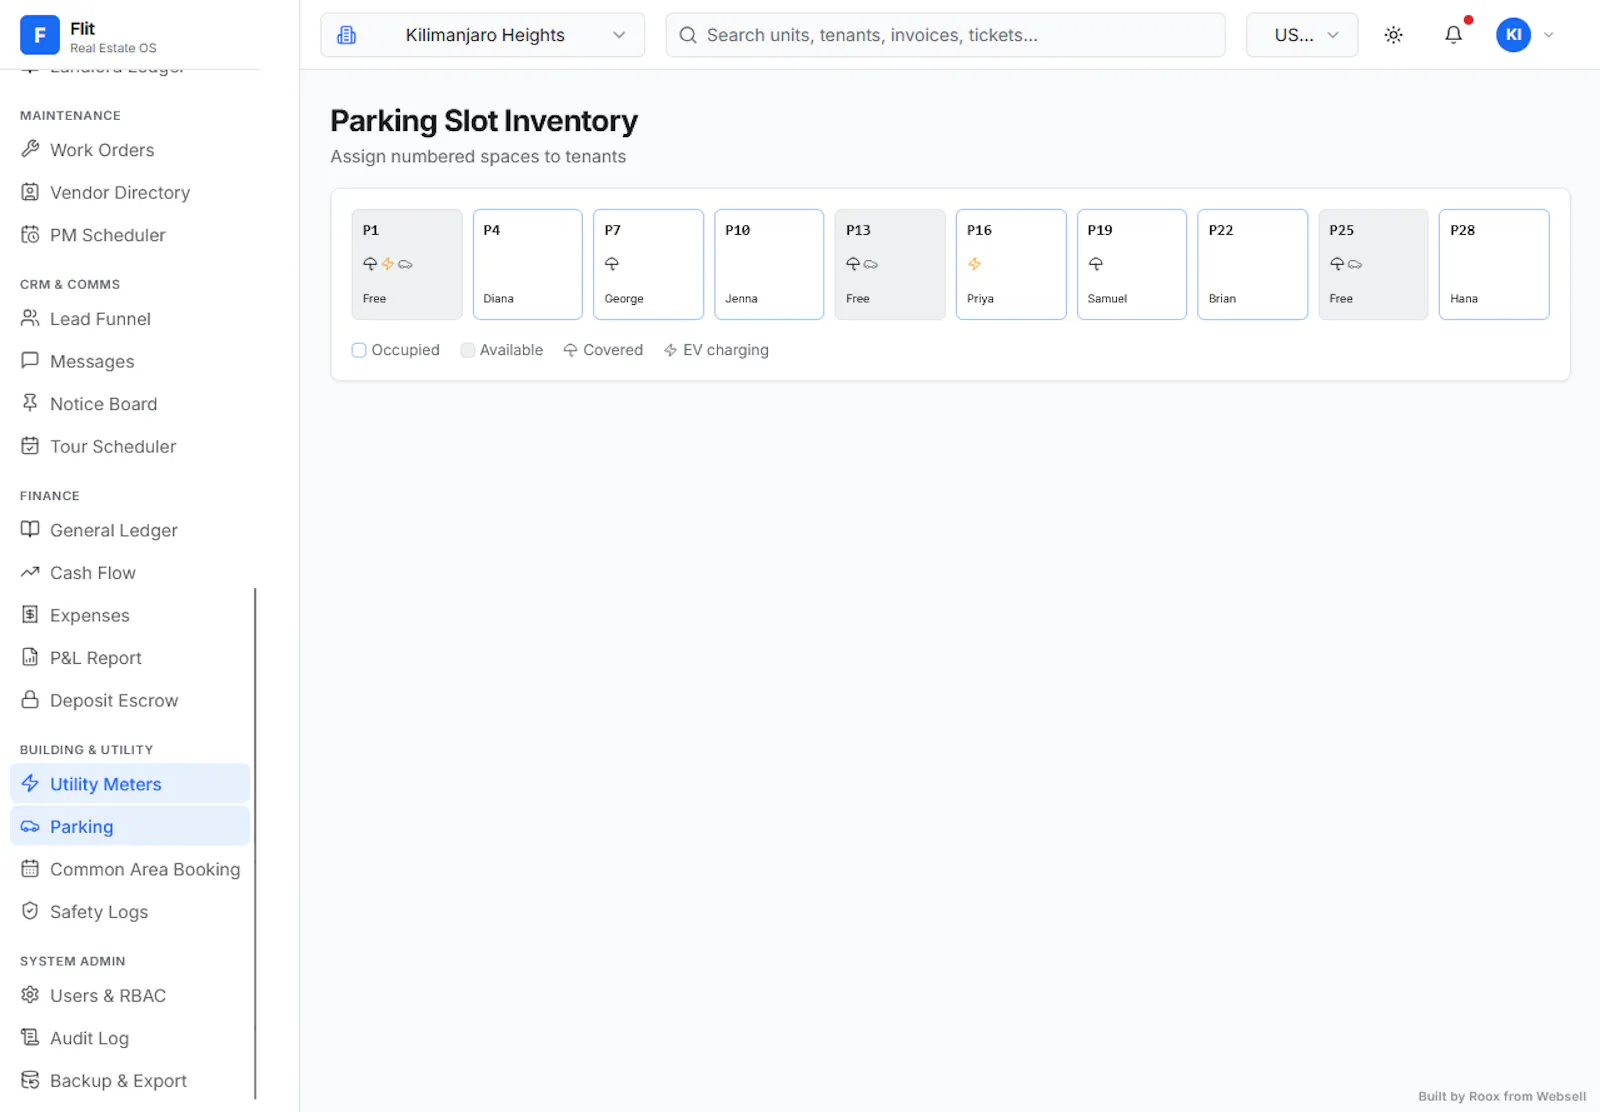Screen dimensions: 1600x1112
Task: Open notifications bell icon
Action: point(1453,35)
